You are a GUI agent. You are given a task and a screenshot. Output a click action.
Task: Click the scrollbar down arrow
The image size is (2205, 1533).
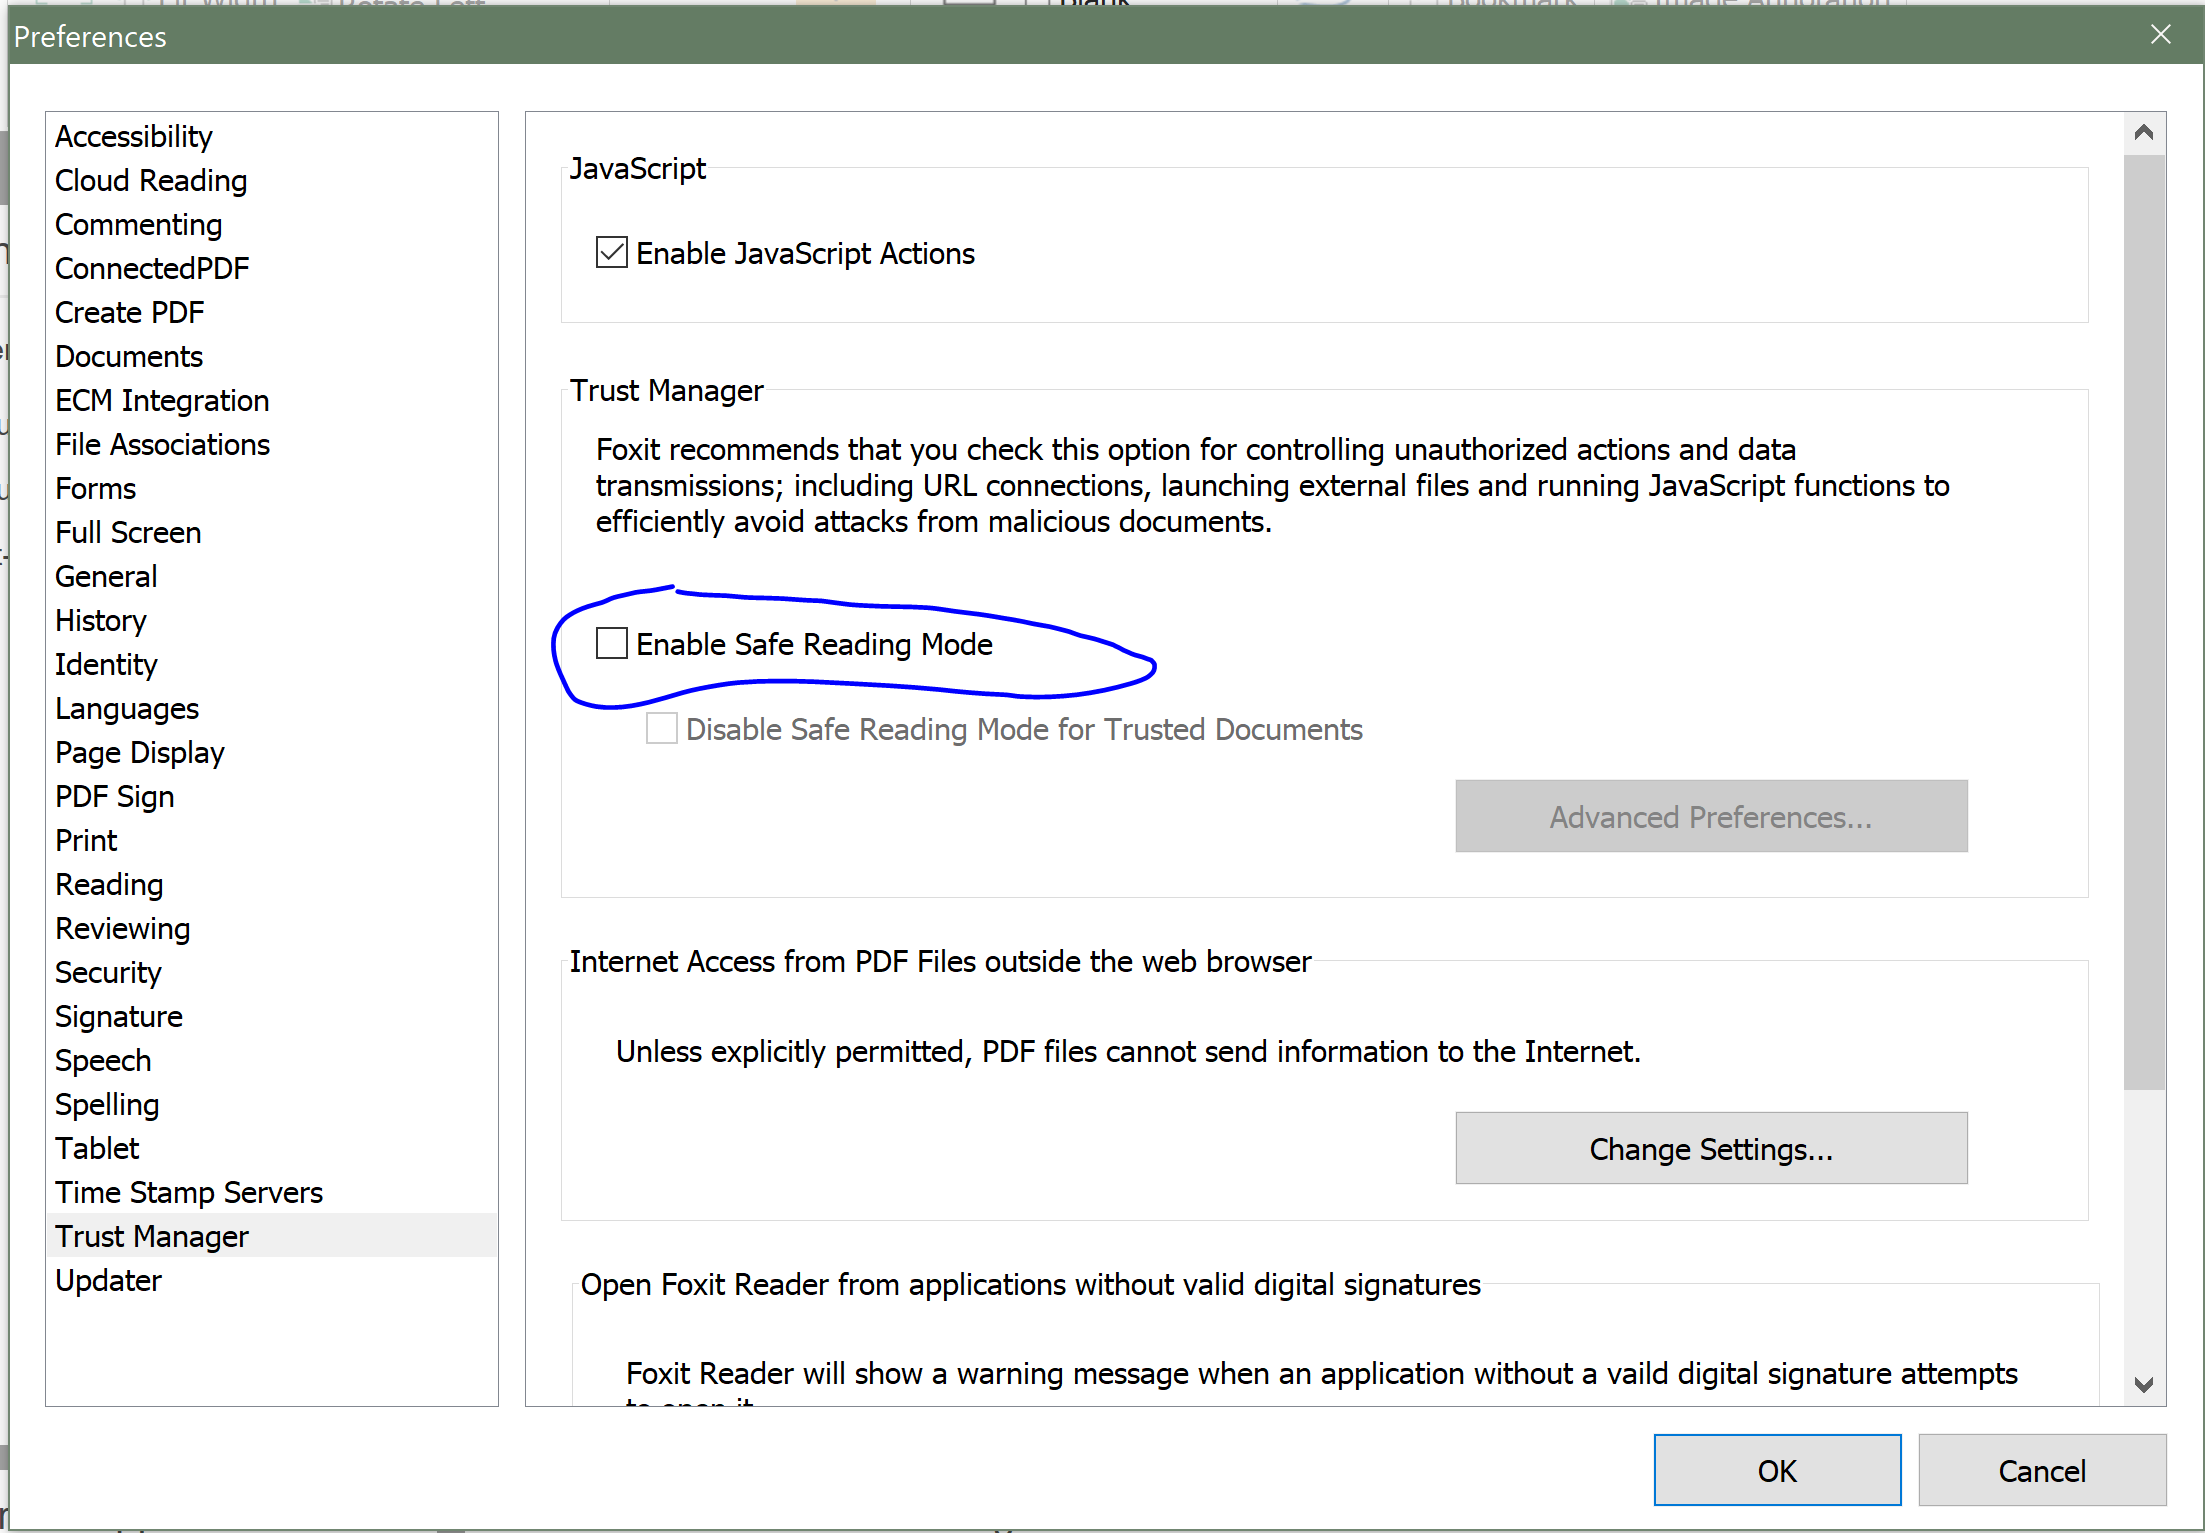tap(2143, 1384)
